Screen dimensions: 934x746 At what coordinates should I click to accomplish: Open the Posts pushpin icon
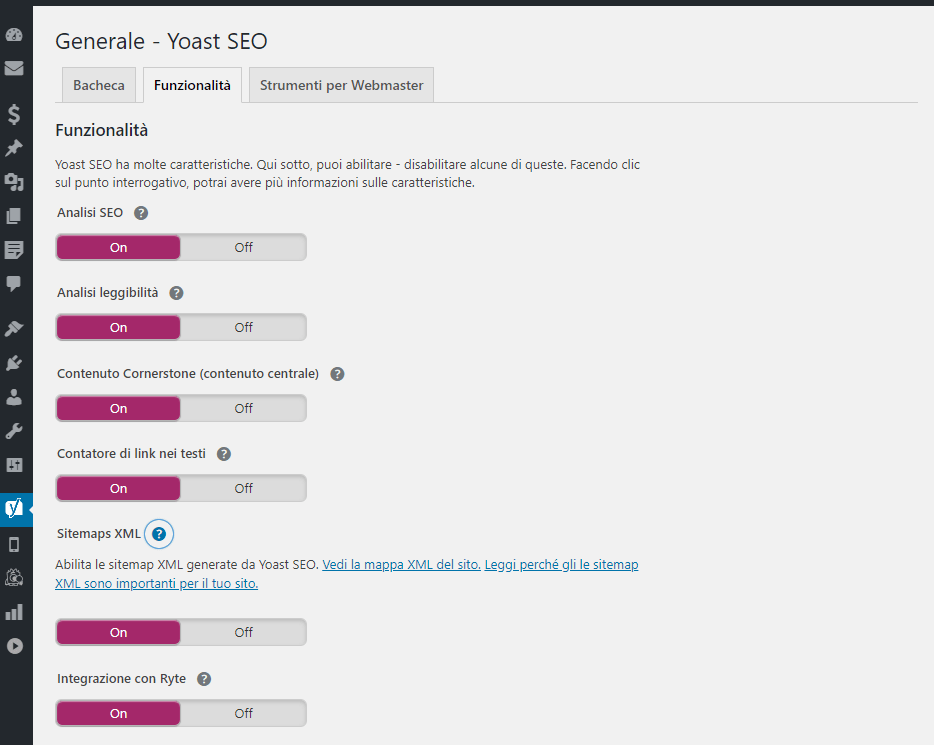click(14, 148)
